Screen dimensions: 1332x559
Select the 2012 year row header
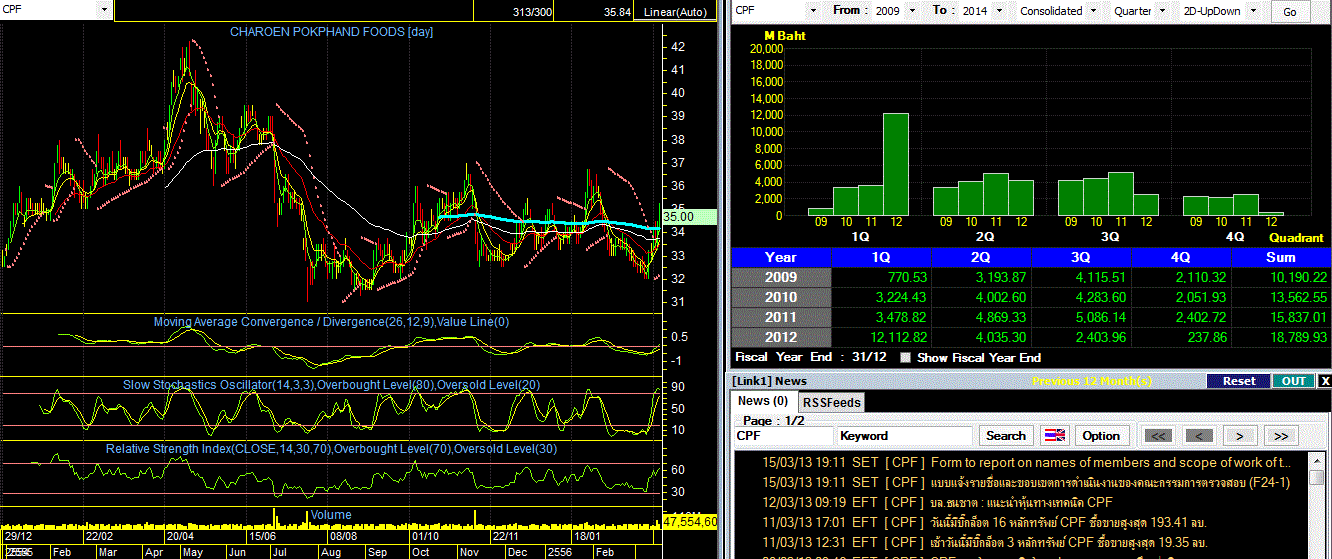coord(781,337)
